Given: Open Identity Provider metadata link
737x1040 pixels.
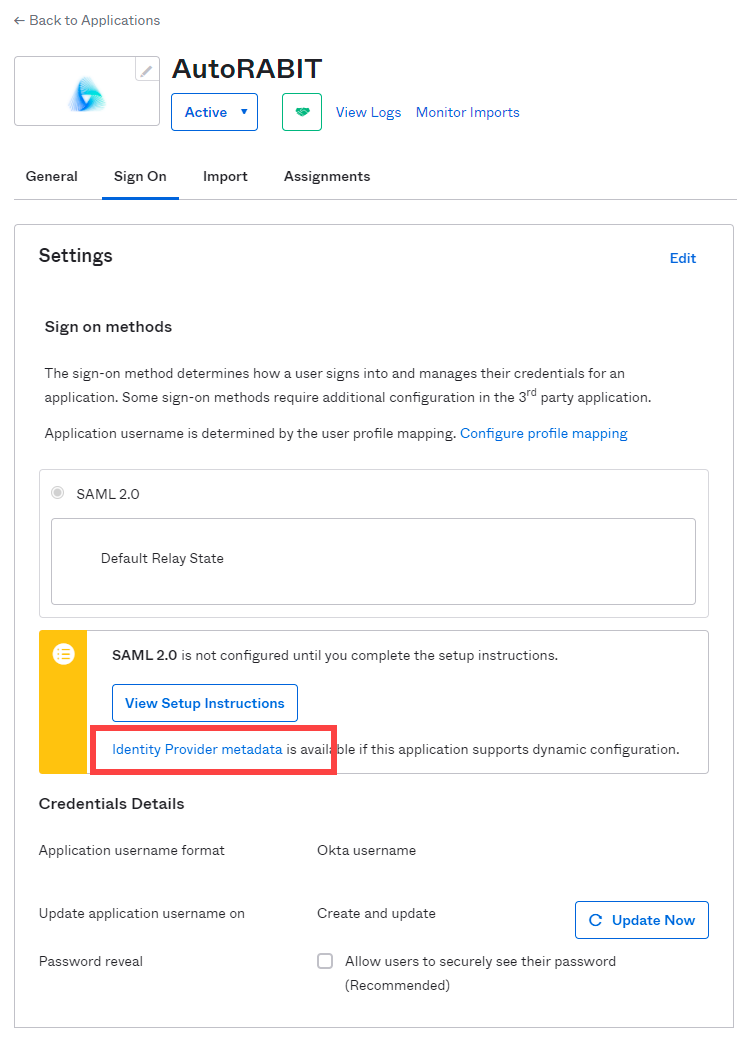Looking at the screenshot, I should click(197, 749).
